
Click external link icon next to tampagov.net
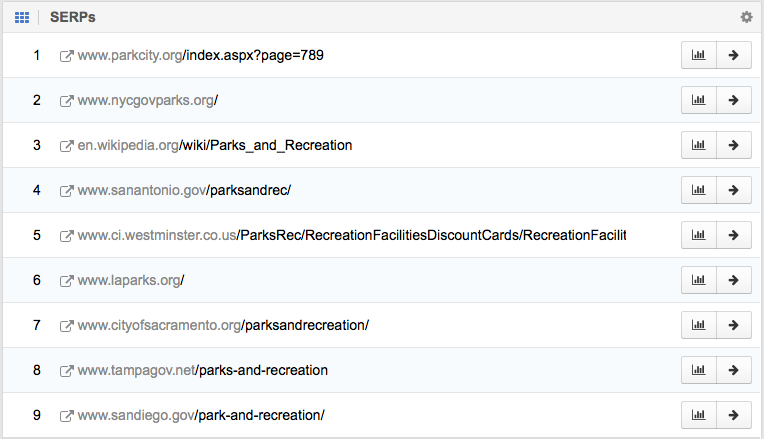point(67,370)
